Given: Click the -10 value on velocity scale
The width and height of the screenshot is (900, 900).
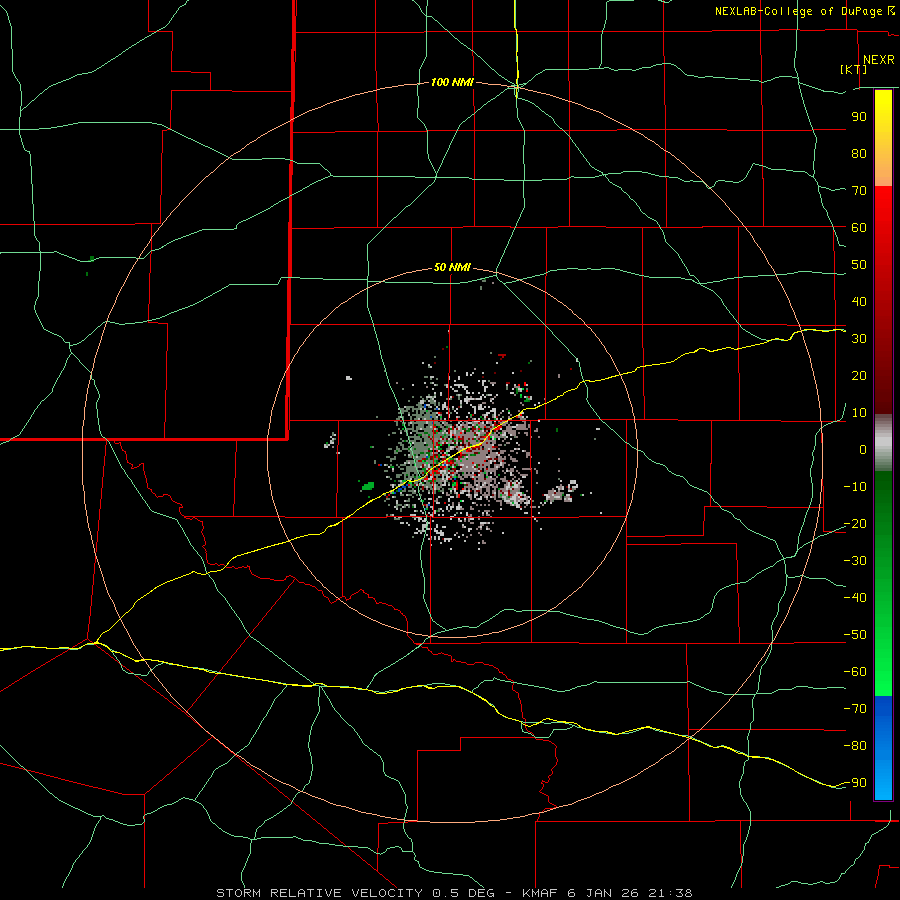Looking at the screenshot, I should coord(855,487).
